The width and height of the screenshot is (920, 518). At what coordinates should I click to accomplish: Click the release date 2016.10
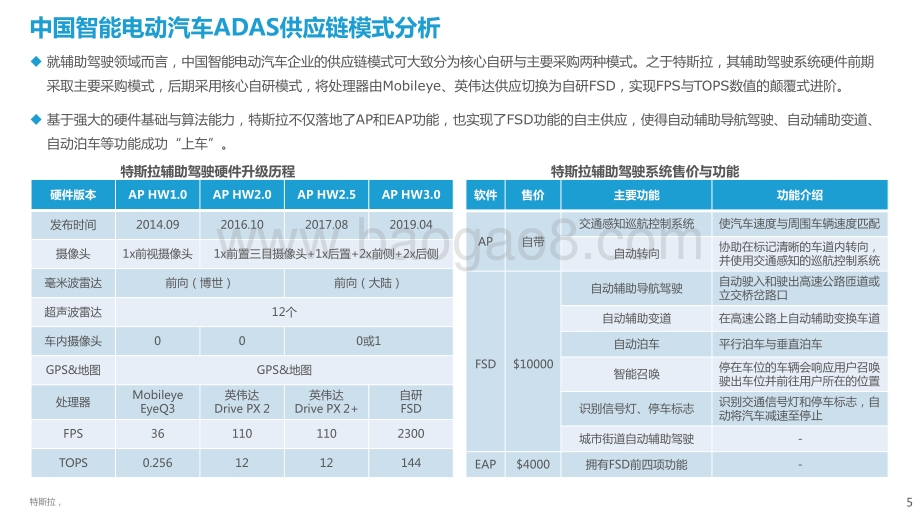(x=242, y=225)
